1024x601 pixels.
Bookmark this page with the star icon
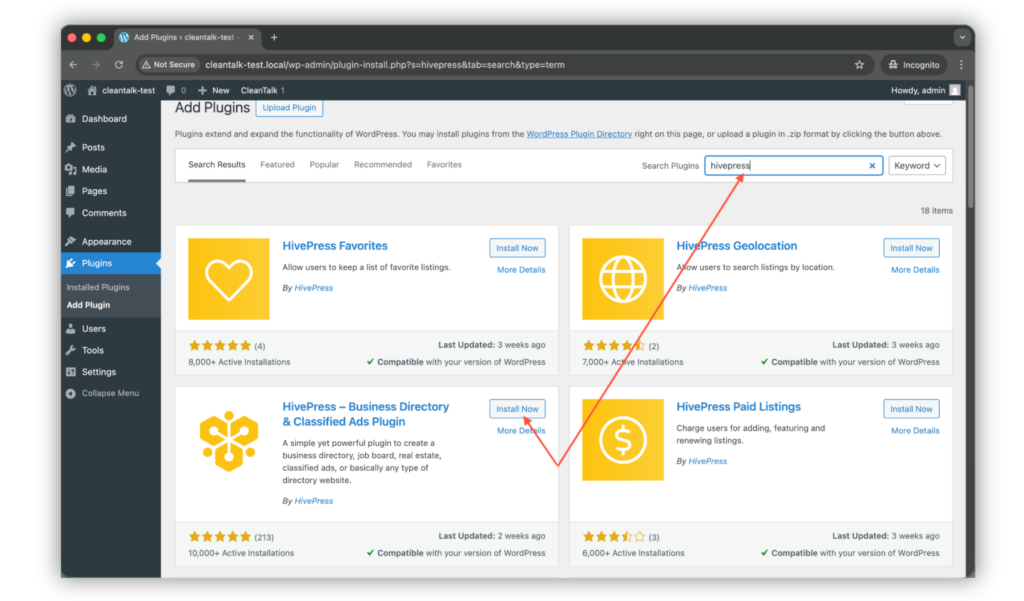(x=859, y=65)
